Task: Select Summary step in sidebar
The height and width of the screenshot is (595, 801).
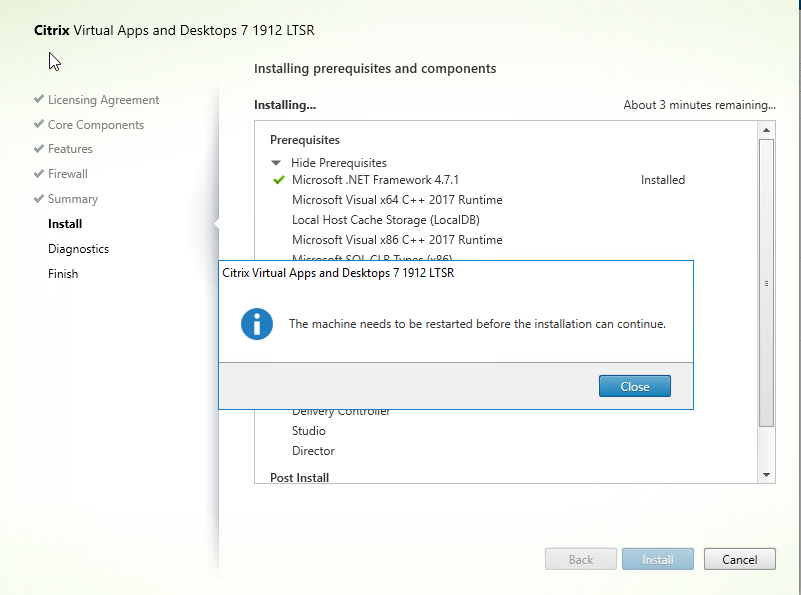Action: 73,199
